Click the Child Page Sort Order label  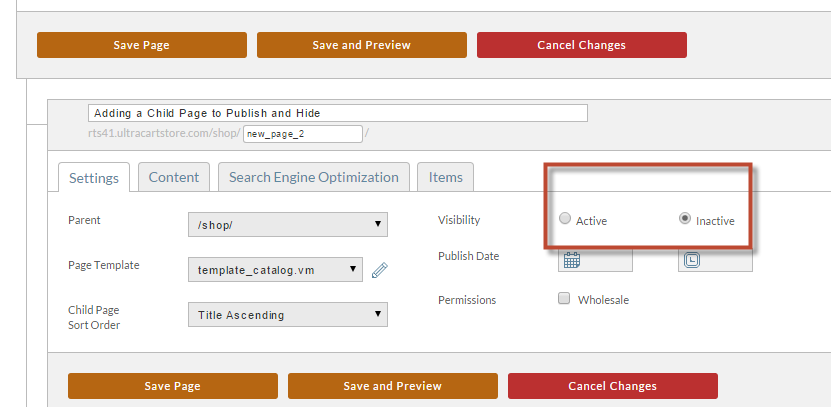coord(94,317)
